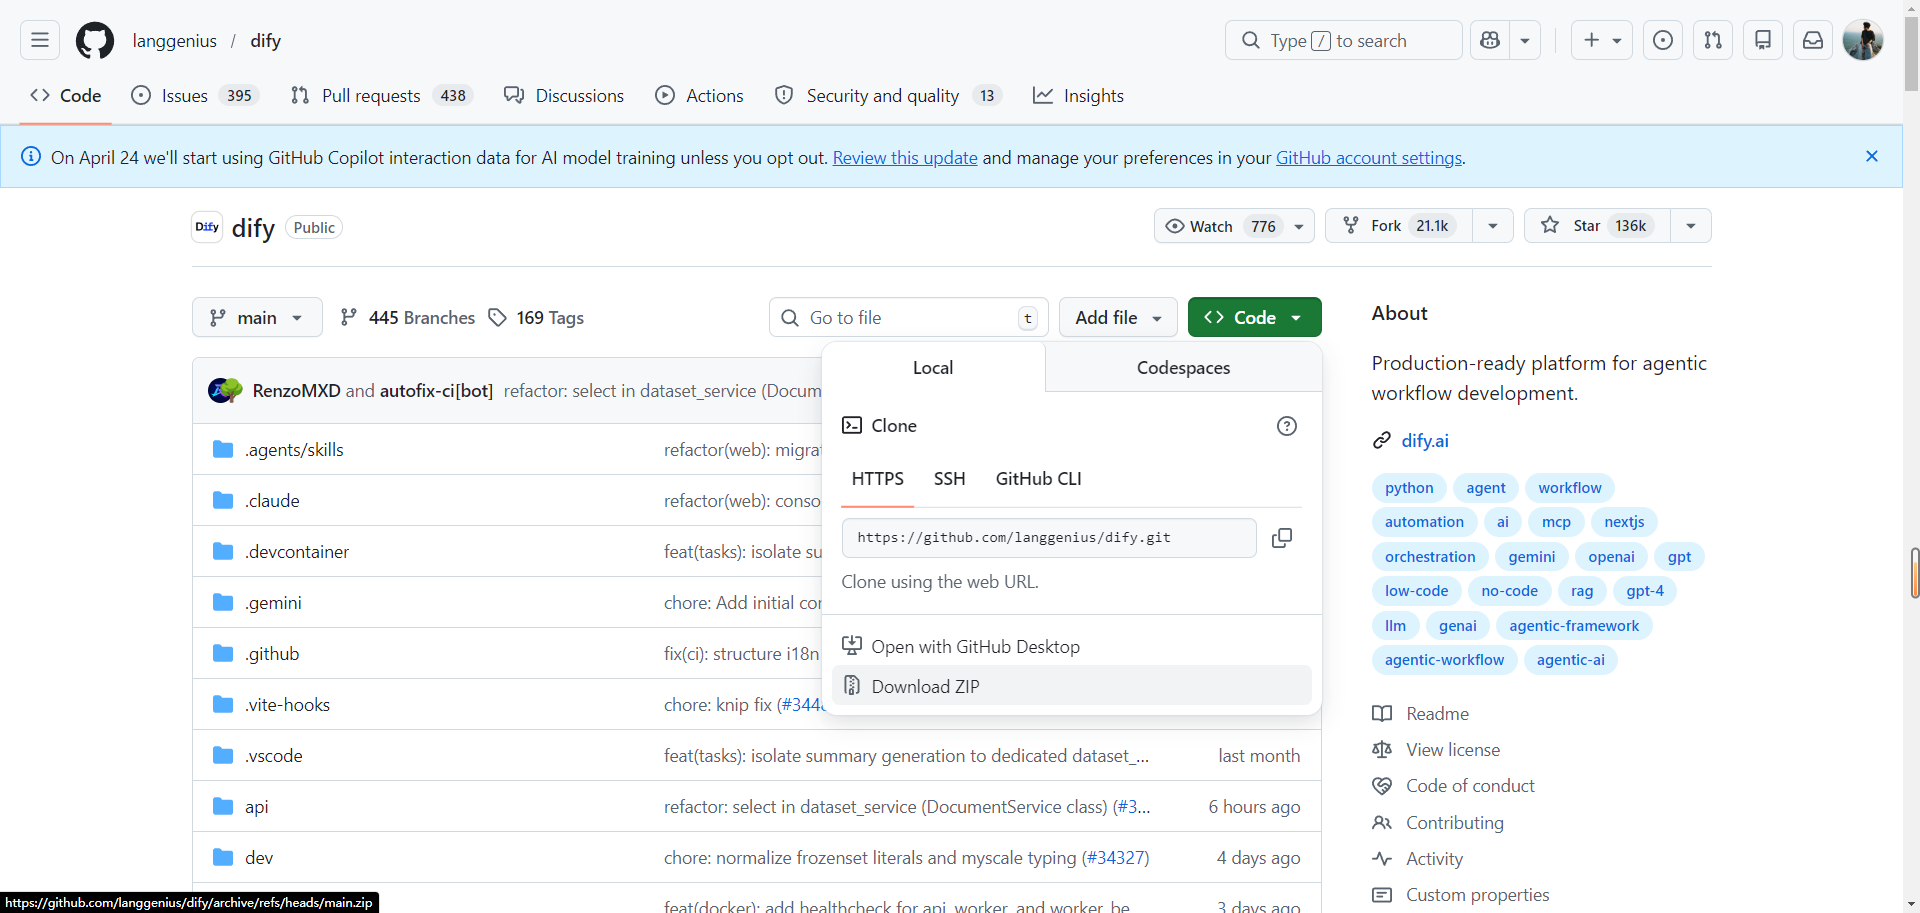Expand the star lists dropdown arrow

click(x=1691, y=226)
